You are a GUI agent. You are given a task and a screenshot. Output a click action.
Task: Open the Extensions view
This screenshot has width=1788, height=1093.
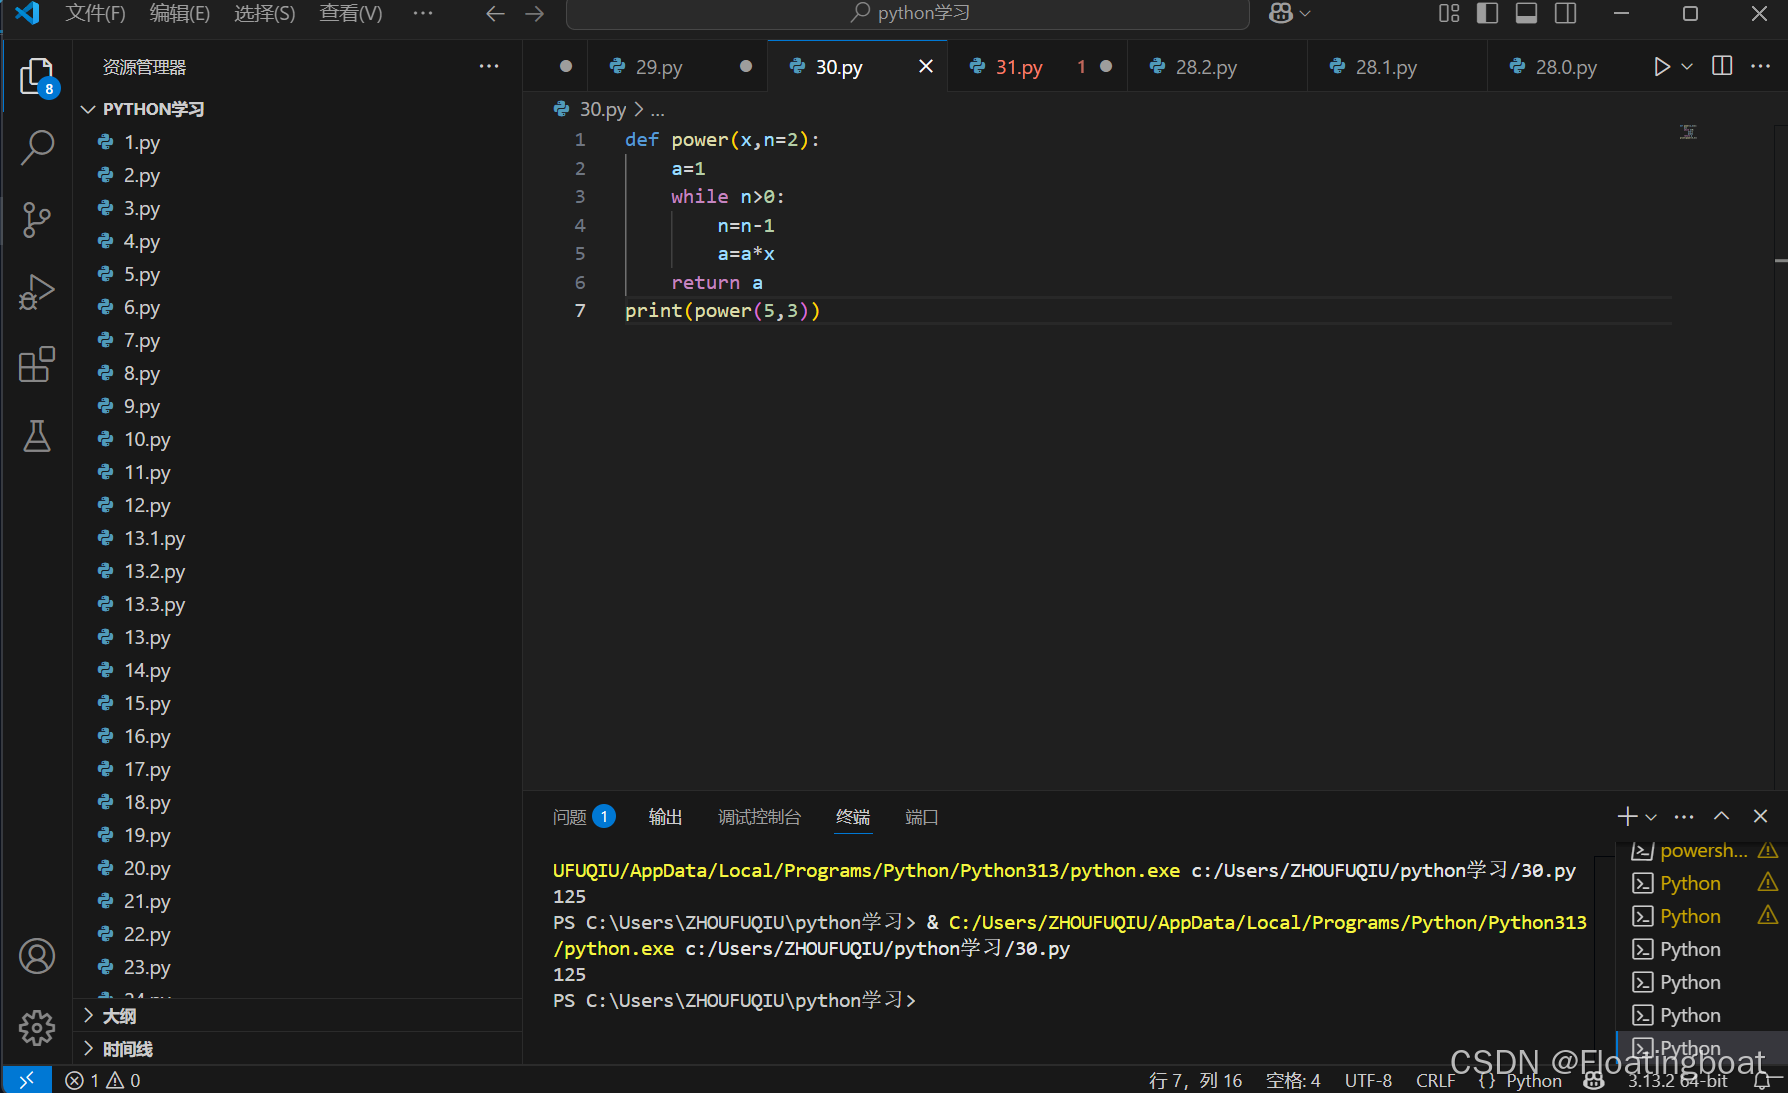pyautogui.click(x=37, y=364)
